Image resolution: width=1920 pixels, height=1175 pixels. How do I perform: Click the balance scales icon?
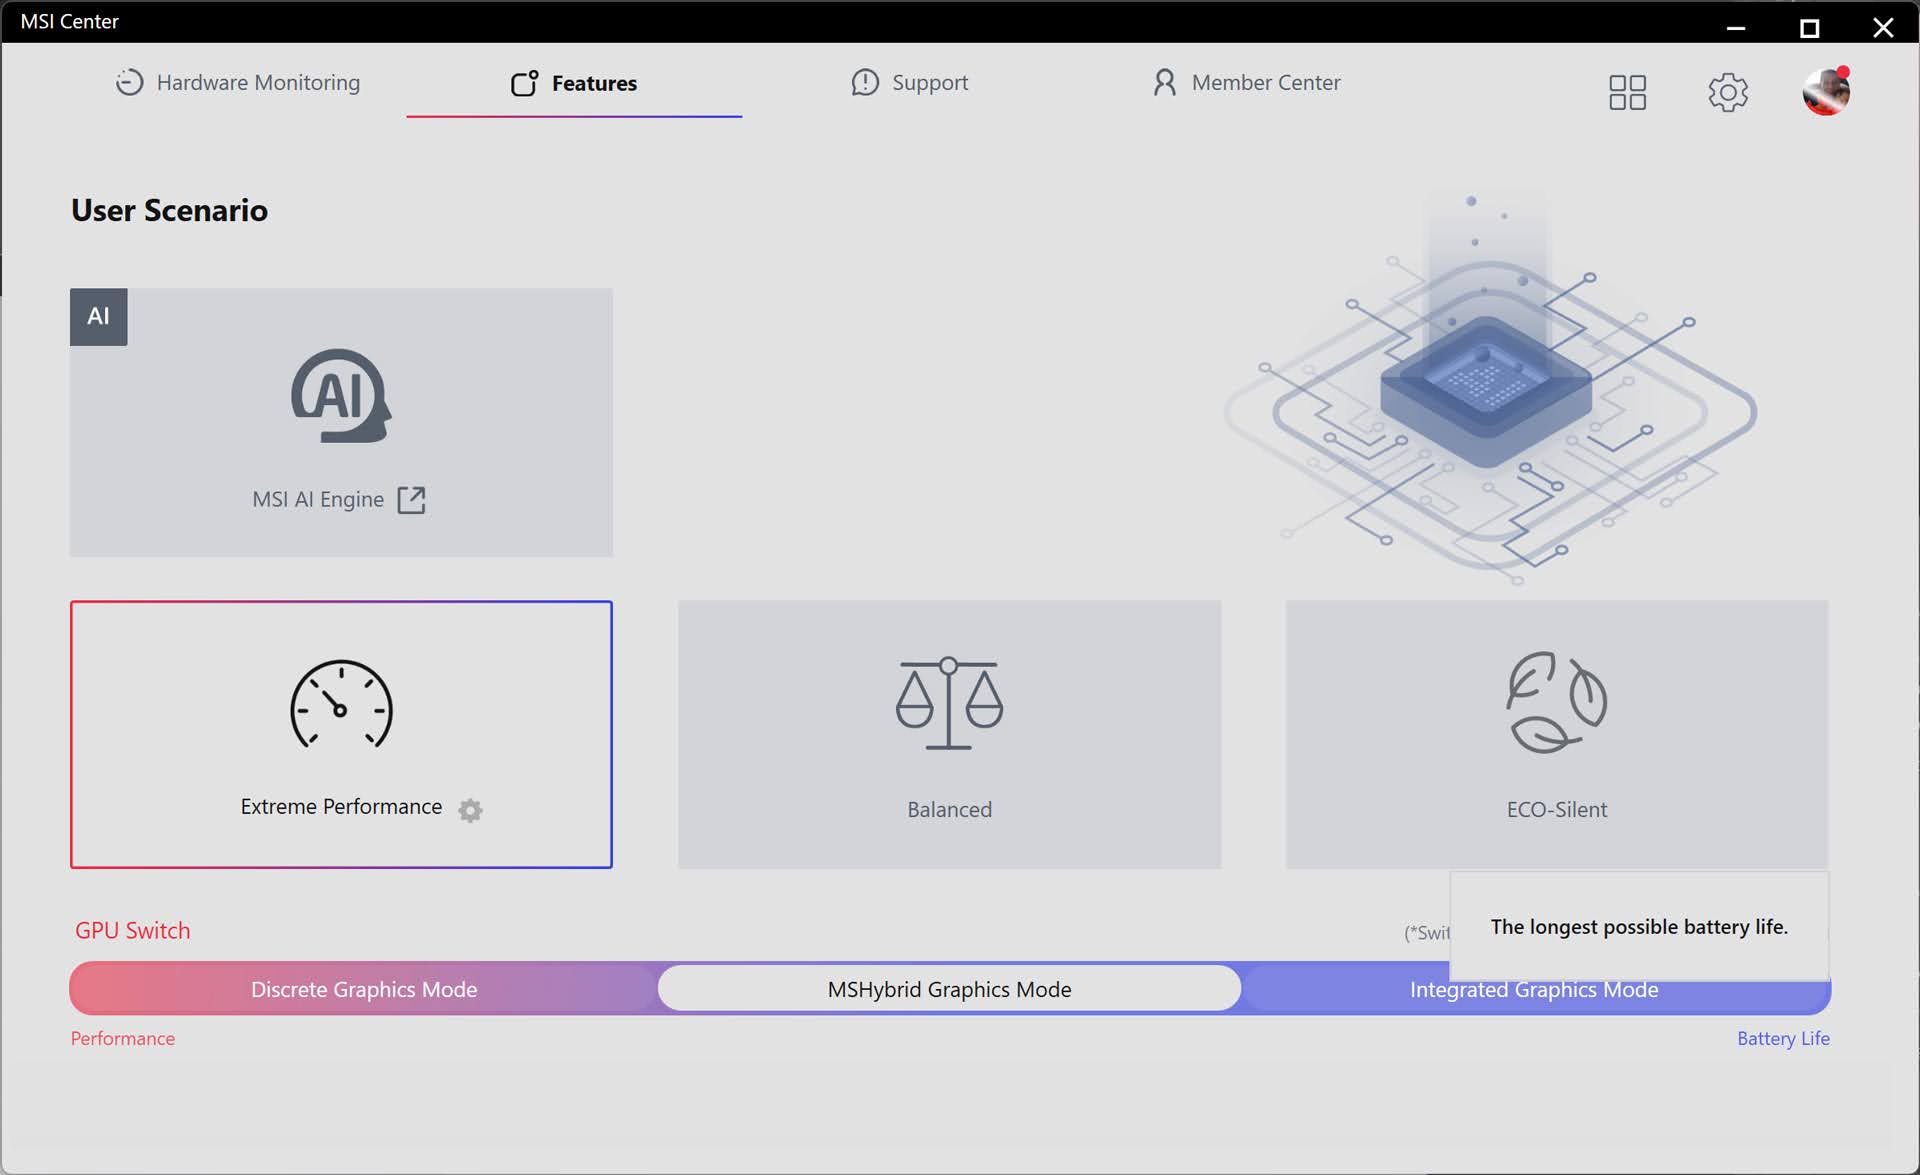949,703
